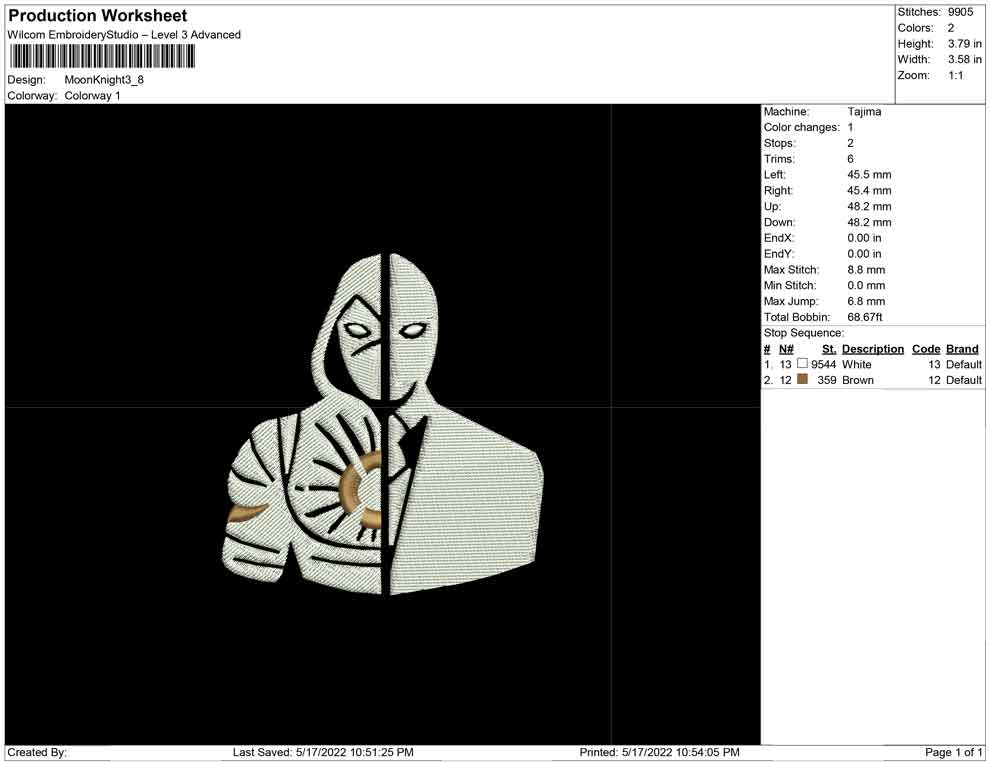This screenshot has width=990, height=762.
Task: Click the Down value 48.2 mm
Action: (869, 222)
